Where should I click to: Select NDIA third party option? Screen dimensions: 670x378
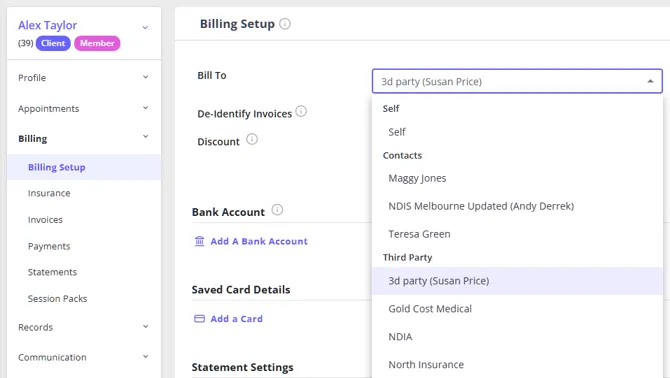[x=517, y=337]
